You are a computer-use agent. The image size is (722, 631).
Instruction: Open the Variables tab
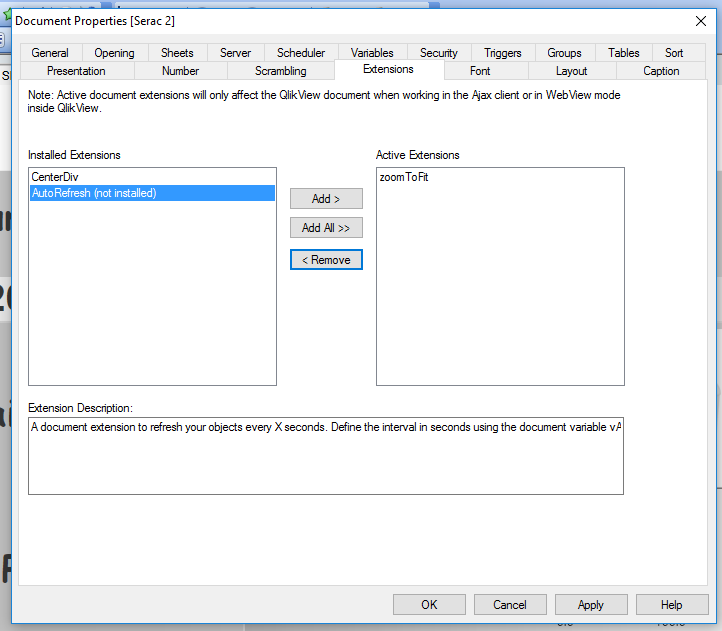click(x=372, y=53)
